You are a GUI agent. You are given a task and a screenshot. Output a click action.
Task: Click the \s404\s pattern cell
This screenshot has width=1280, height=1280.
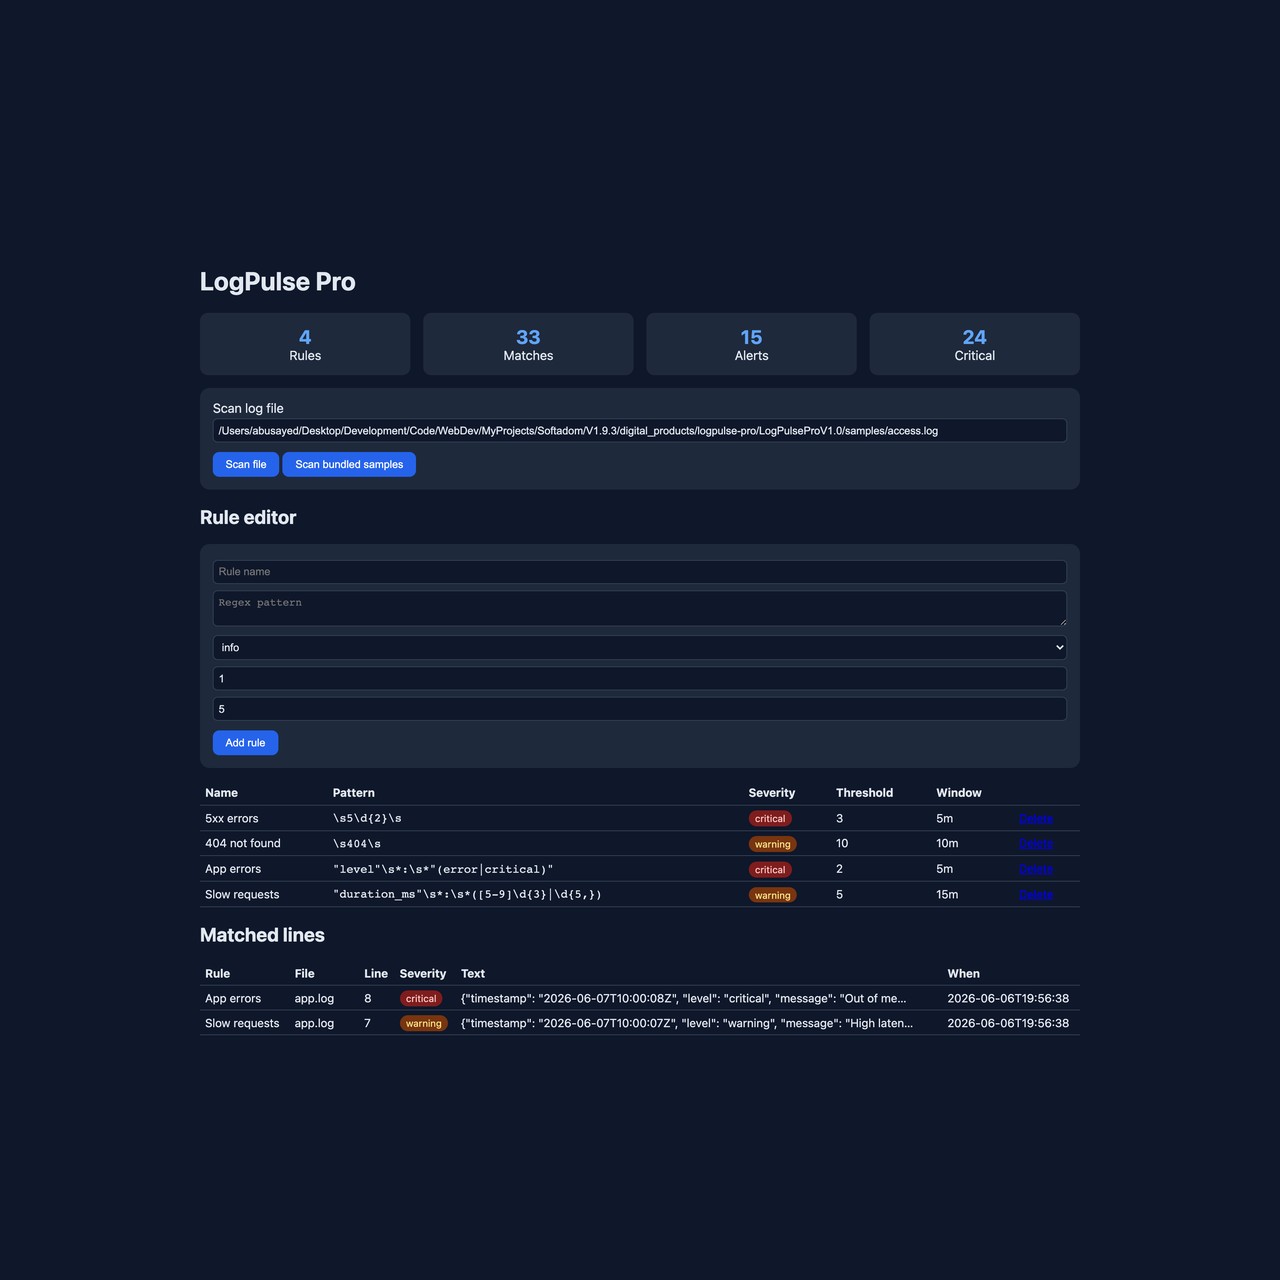(x=357, y=844)
